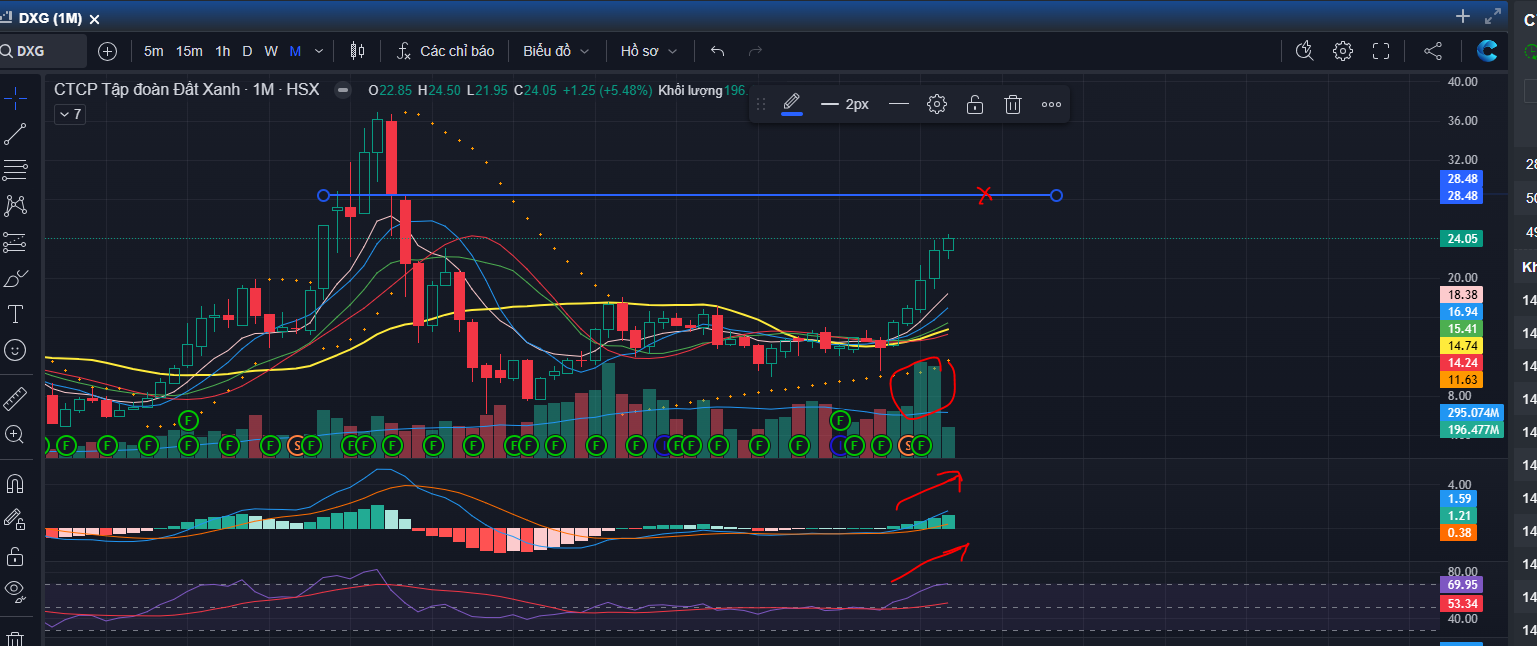Select the XABCD pattern tool
Viewport: 1537px width, 646px height.
(x=15, y=206)
